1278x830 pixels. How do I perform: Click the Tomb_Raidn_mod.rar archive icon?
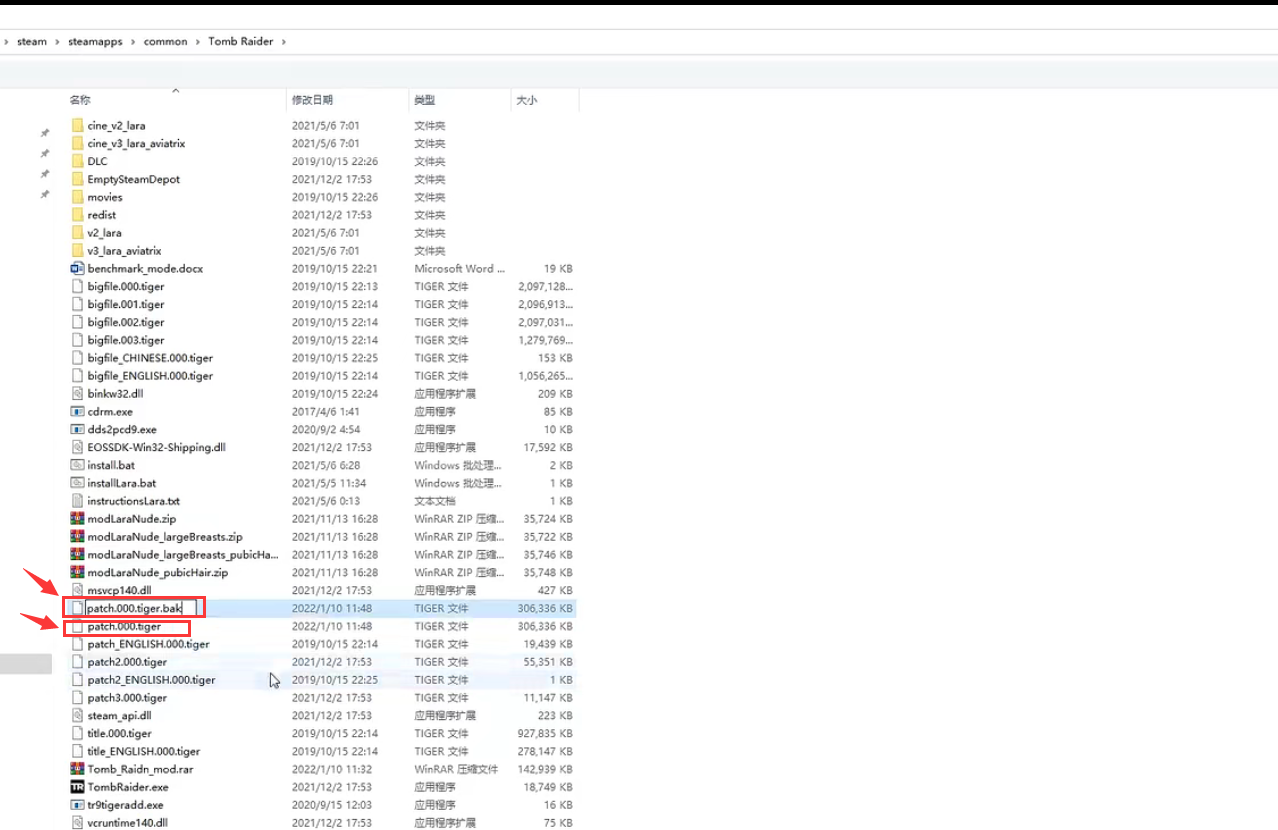coord(78,769)
